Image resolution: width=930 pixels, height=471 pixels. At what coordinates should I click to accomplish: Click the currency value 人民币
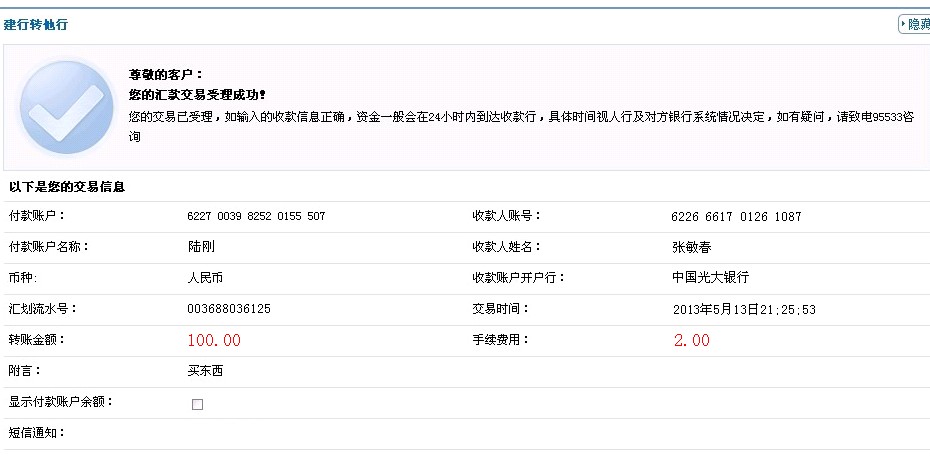tap(206, 278)
